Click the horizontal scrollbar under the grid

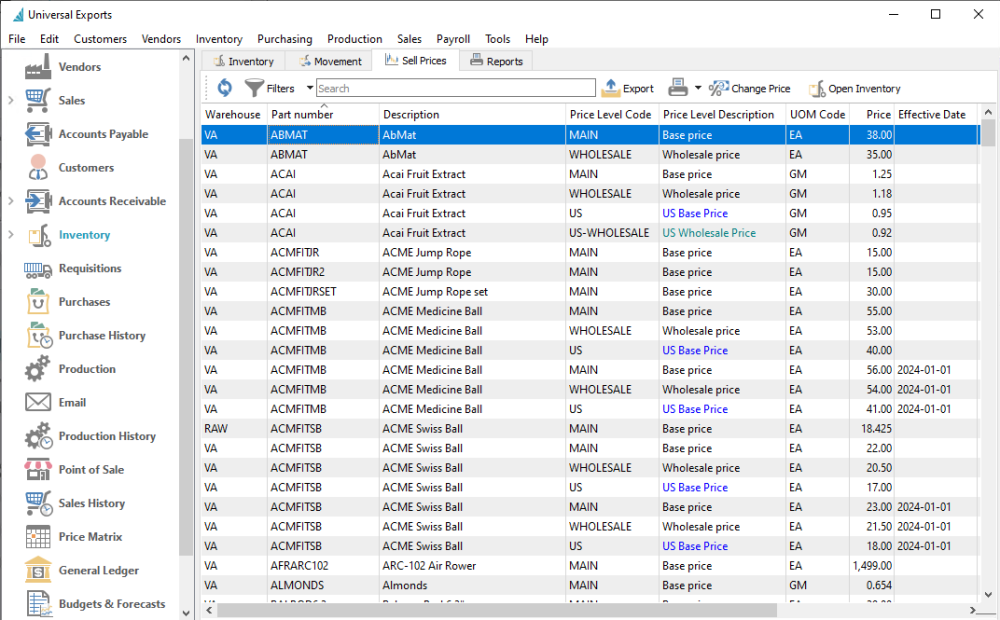[x=496, y=610]
